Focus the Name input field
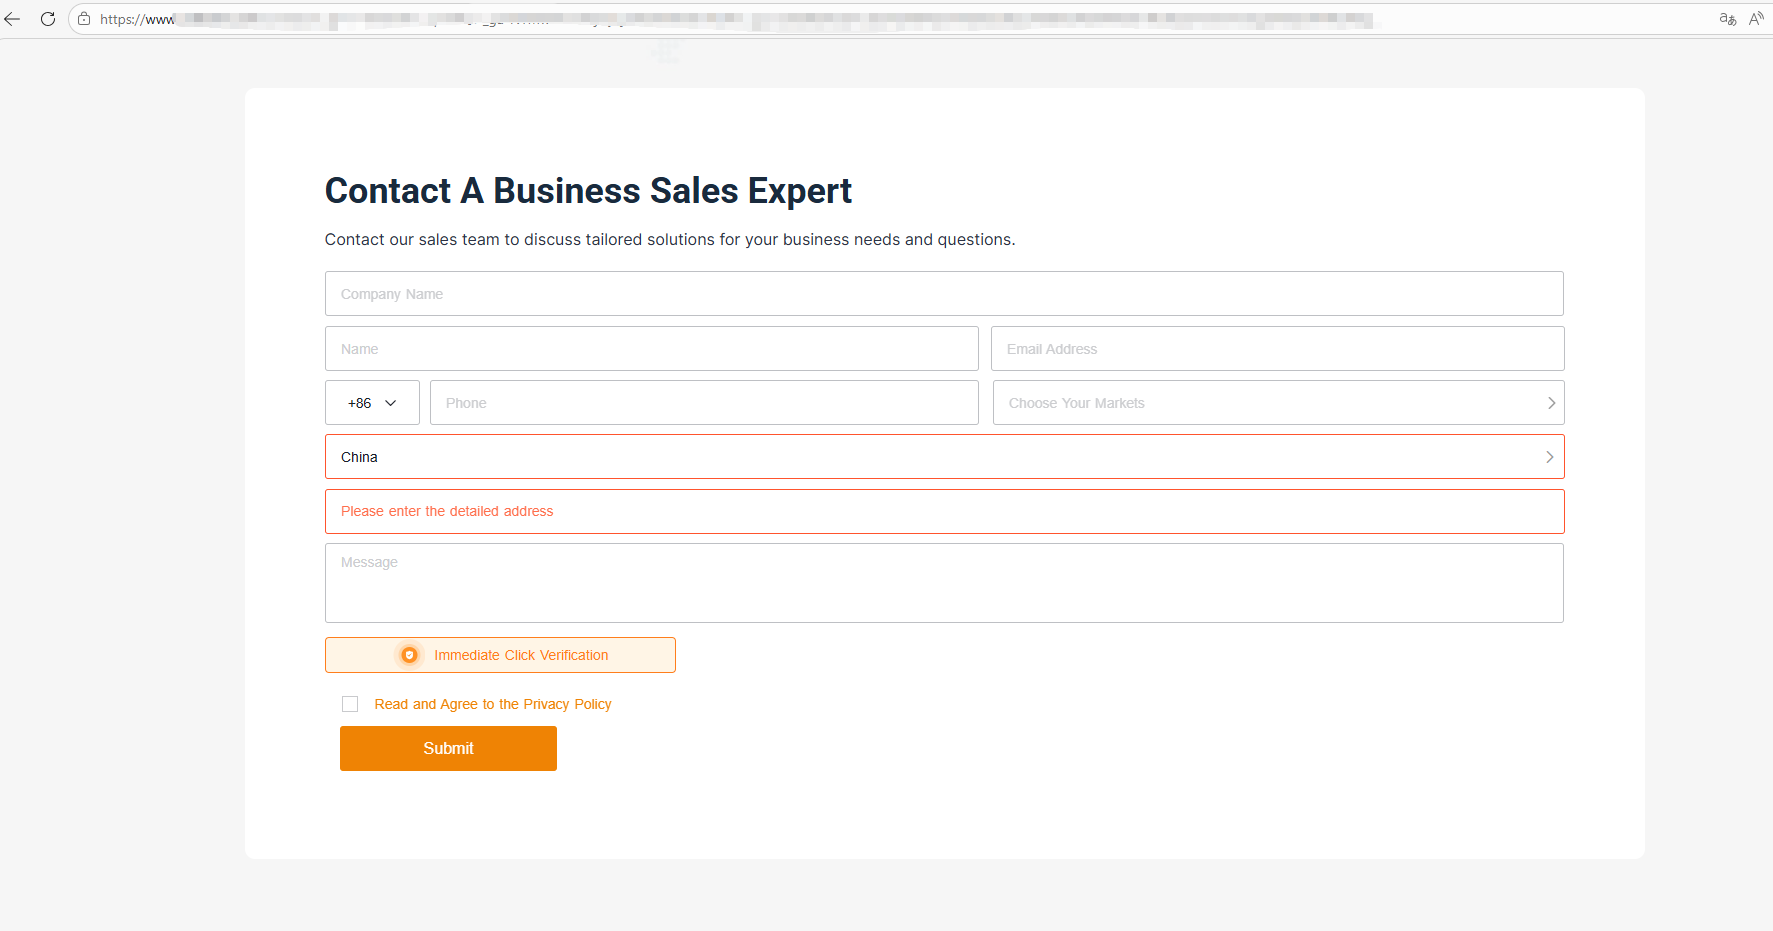The height and width of the screenshot is (931, 1773). [x=651, y=349]
